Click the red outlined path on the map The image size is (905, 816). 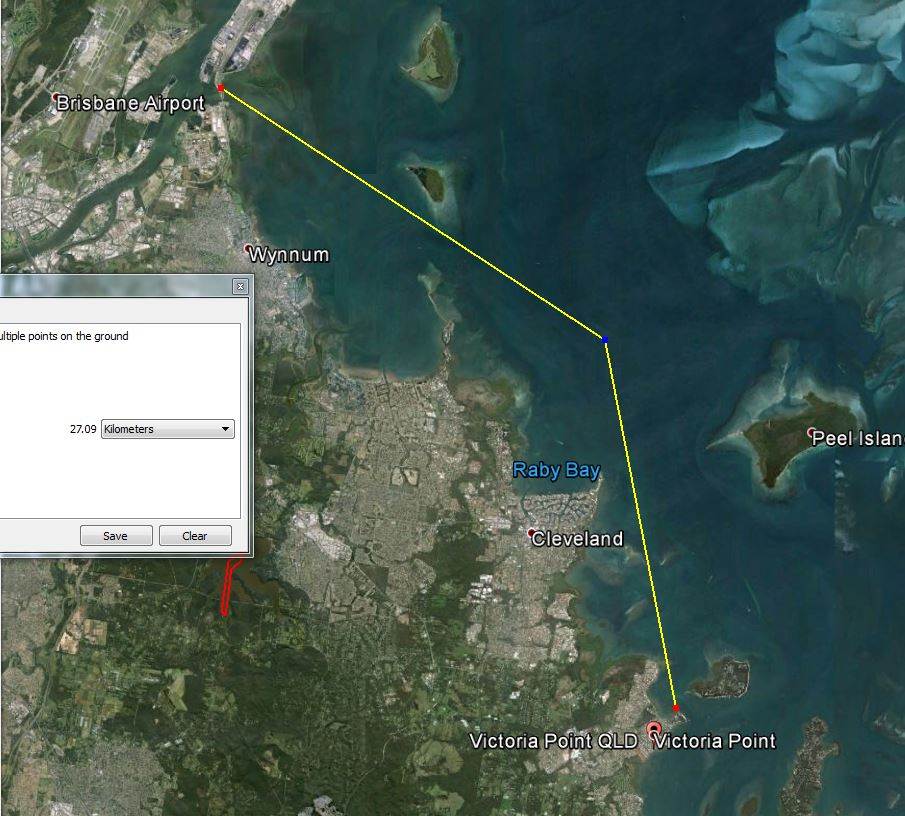229,590
